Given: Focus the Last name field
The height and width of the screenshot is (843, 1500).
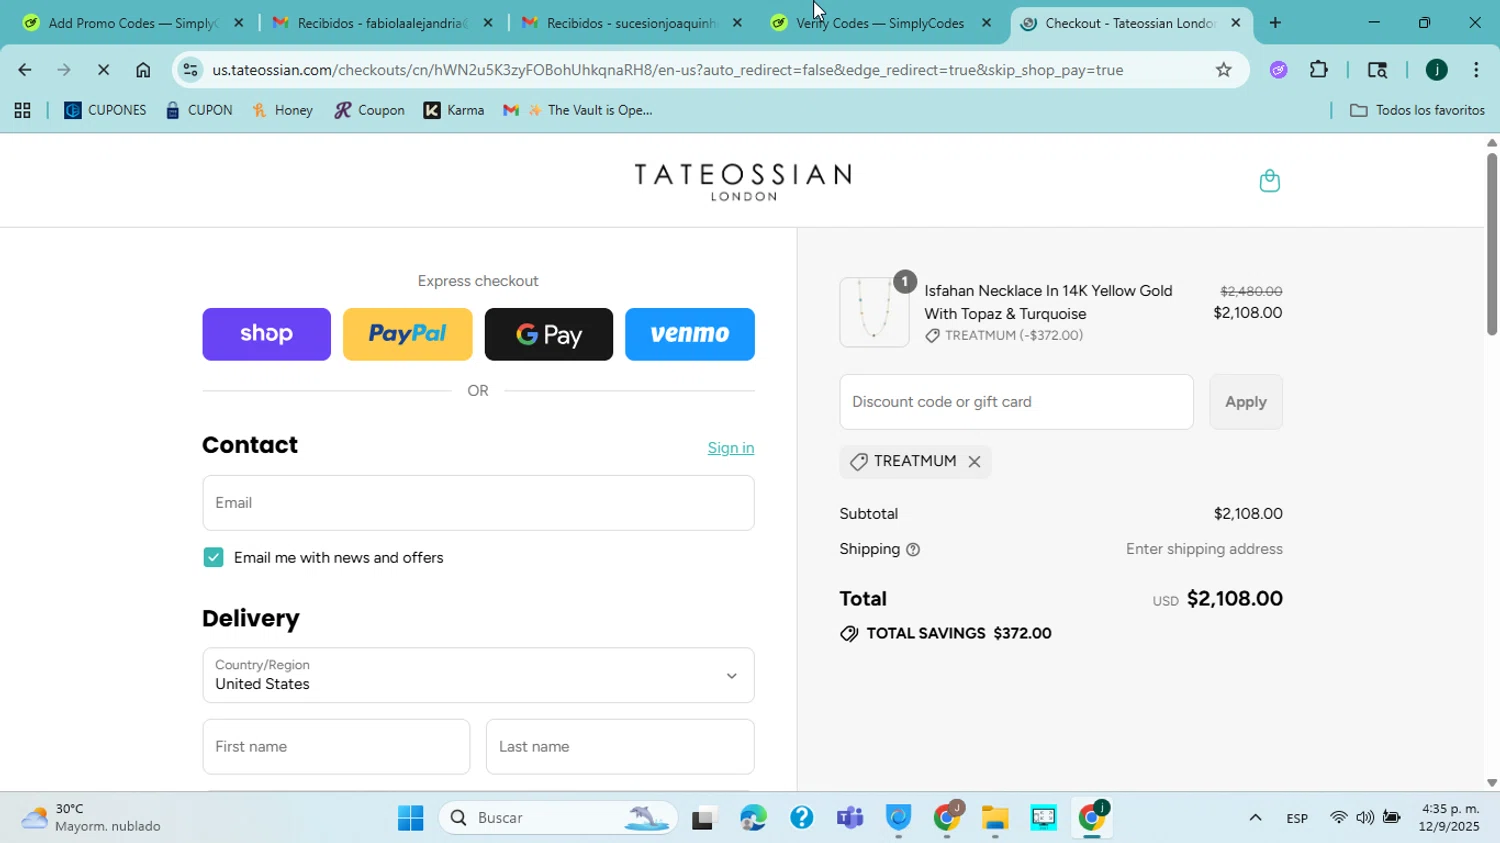Looking at the screenshot, I should (x=620, y=747).
